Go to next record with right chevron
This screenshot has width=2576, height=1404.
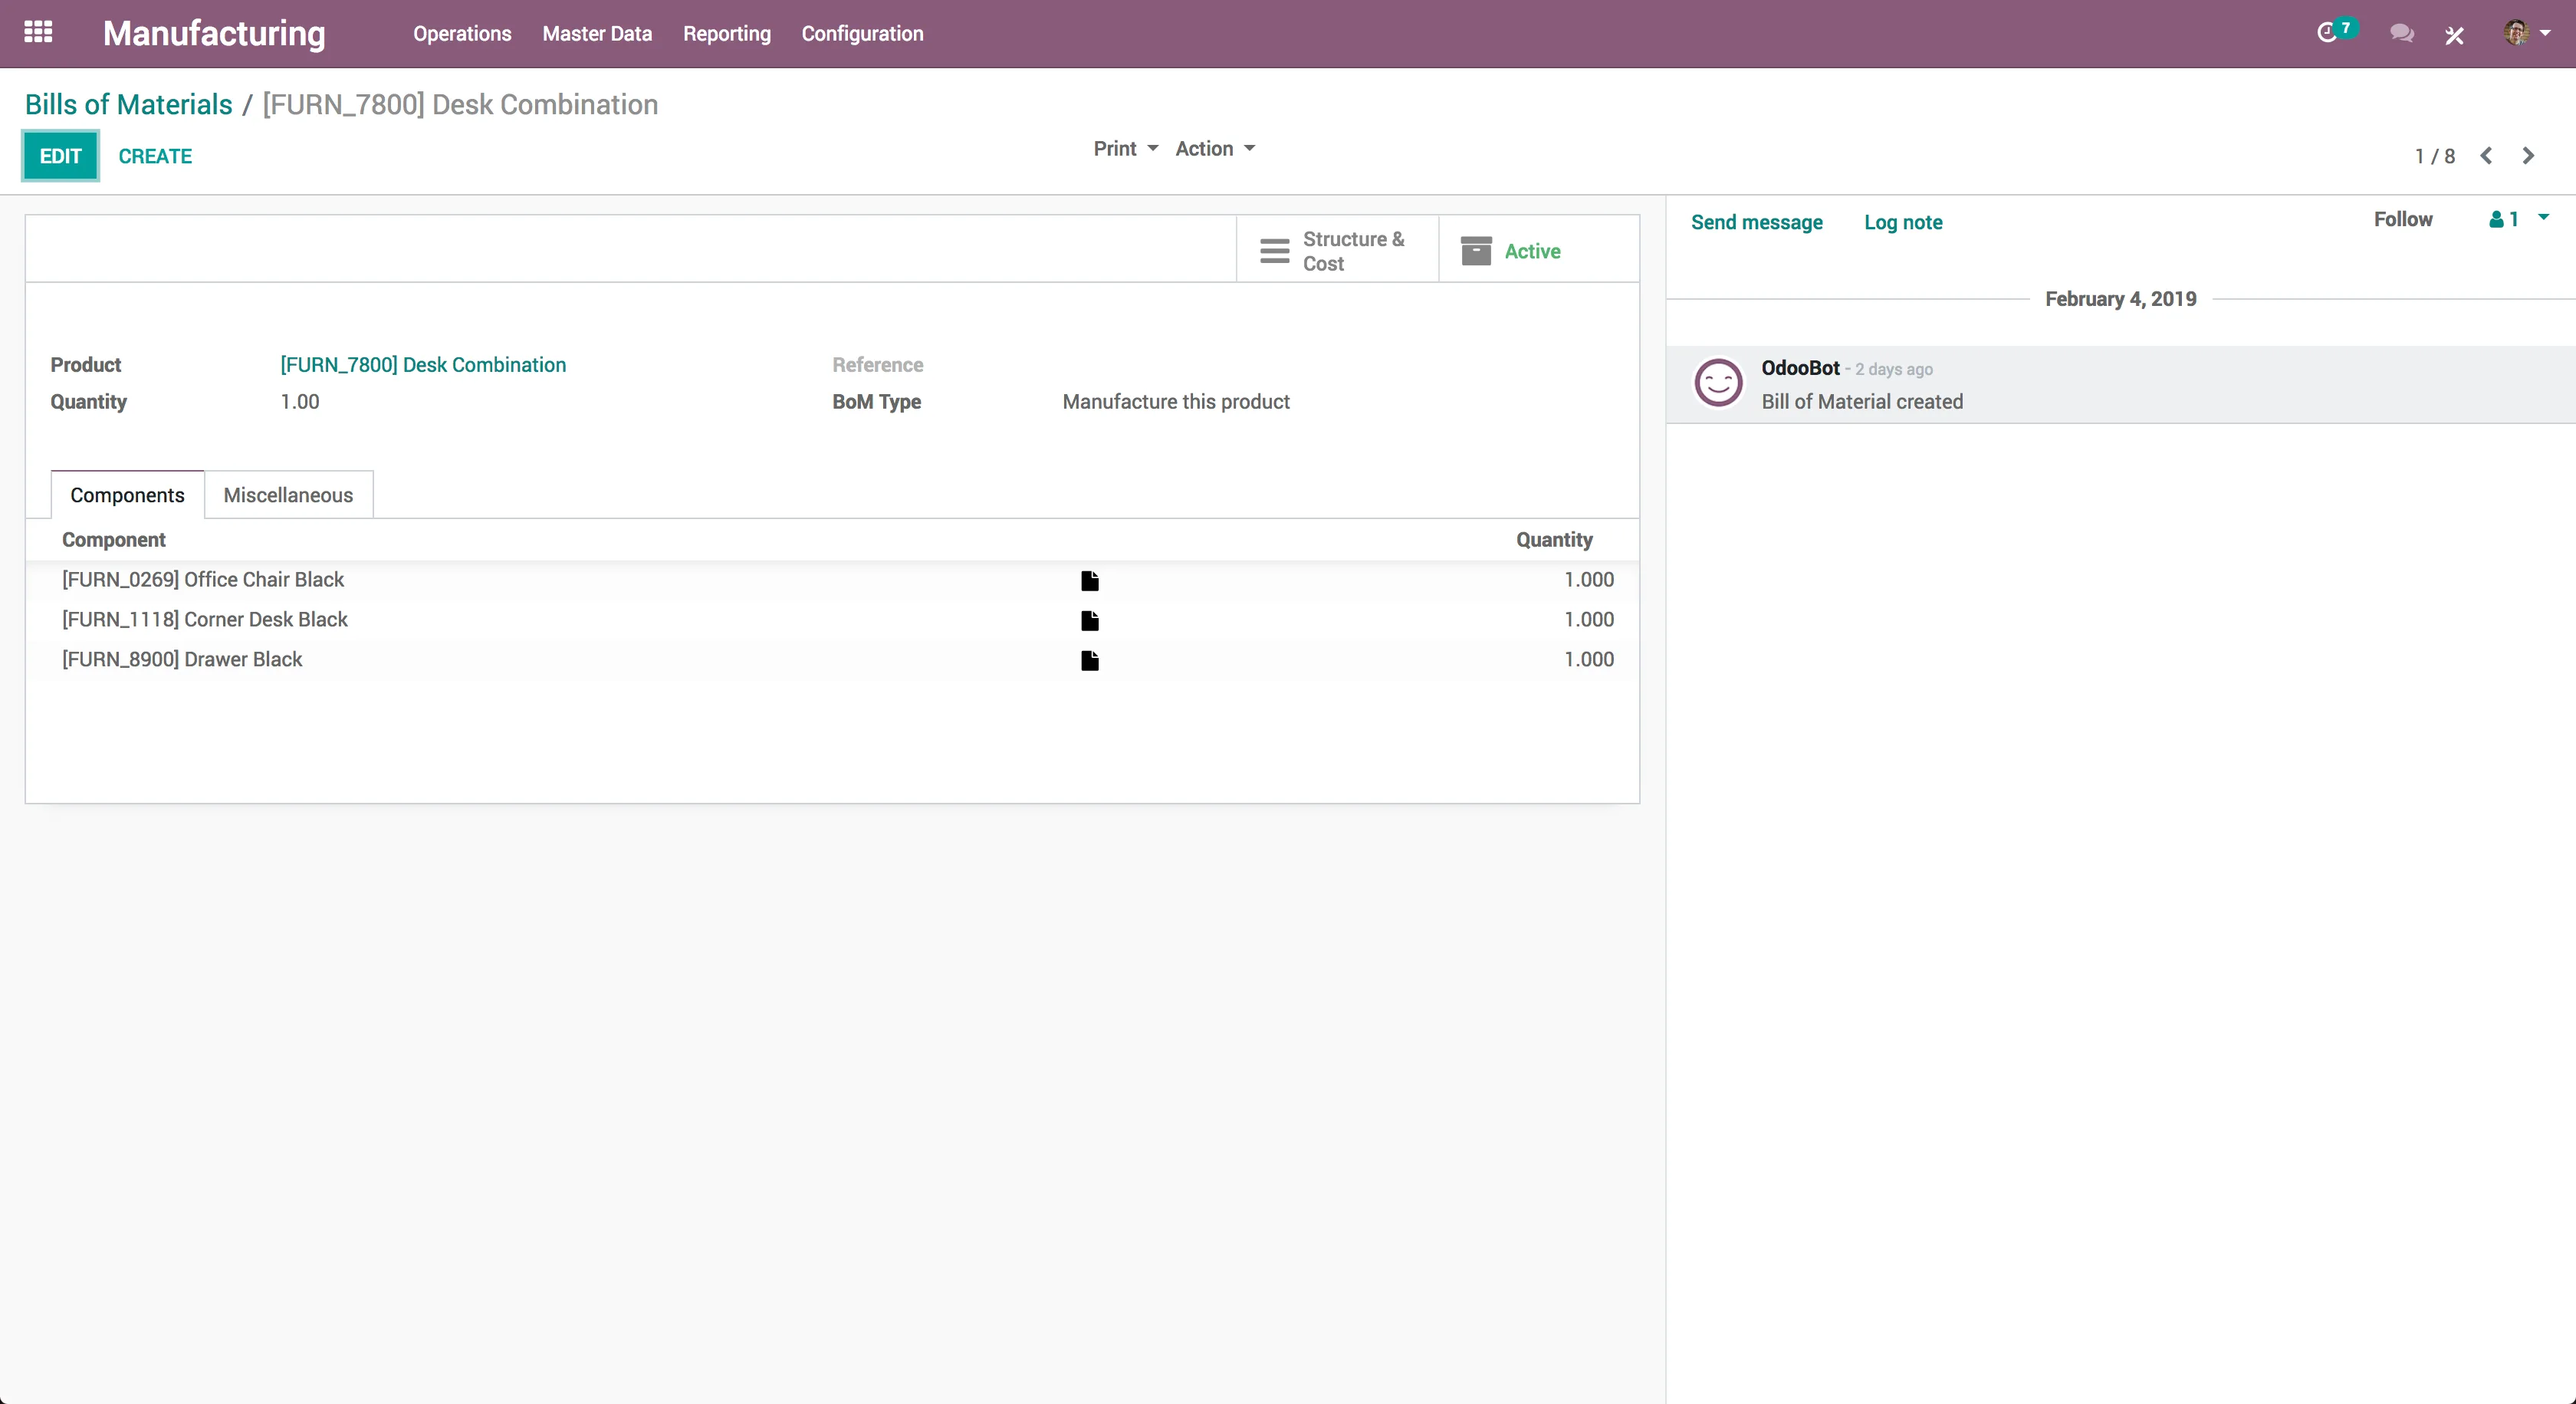pyautogui.click(x=2528, y=156)
